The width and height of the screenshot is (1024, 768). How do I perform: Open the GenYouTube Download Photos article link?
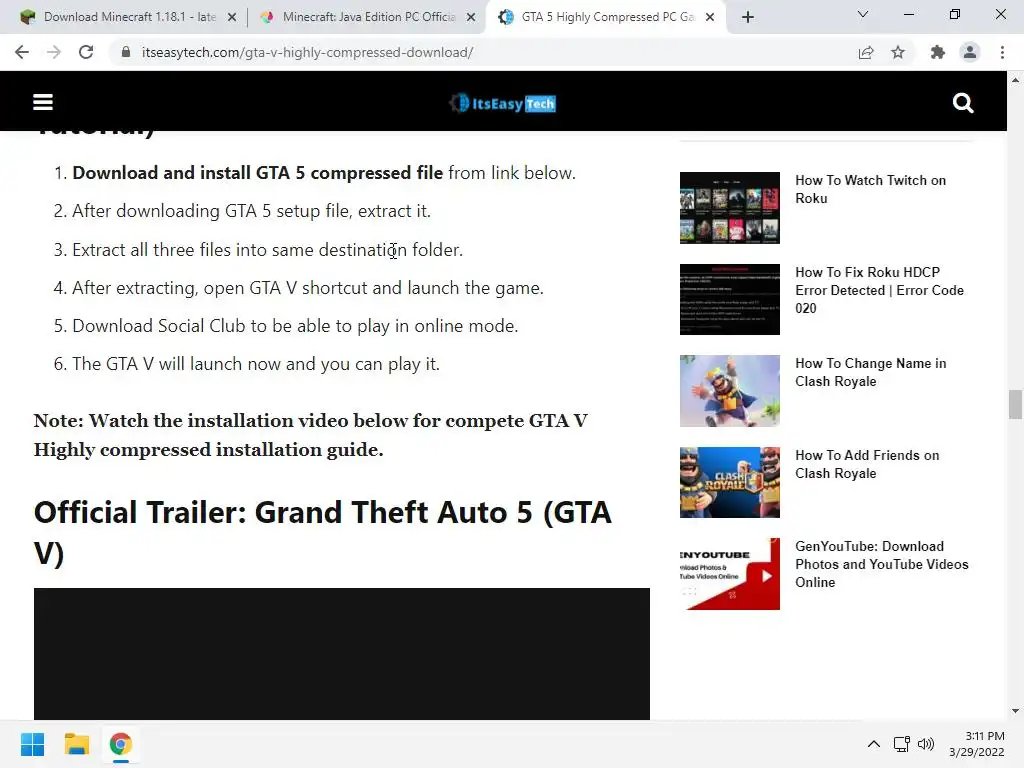pyautogui.click(x=882, y=564)
